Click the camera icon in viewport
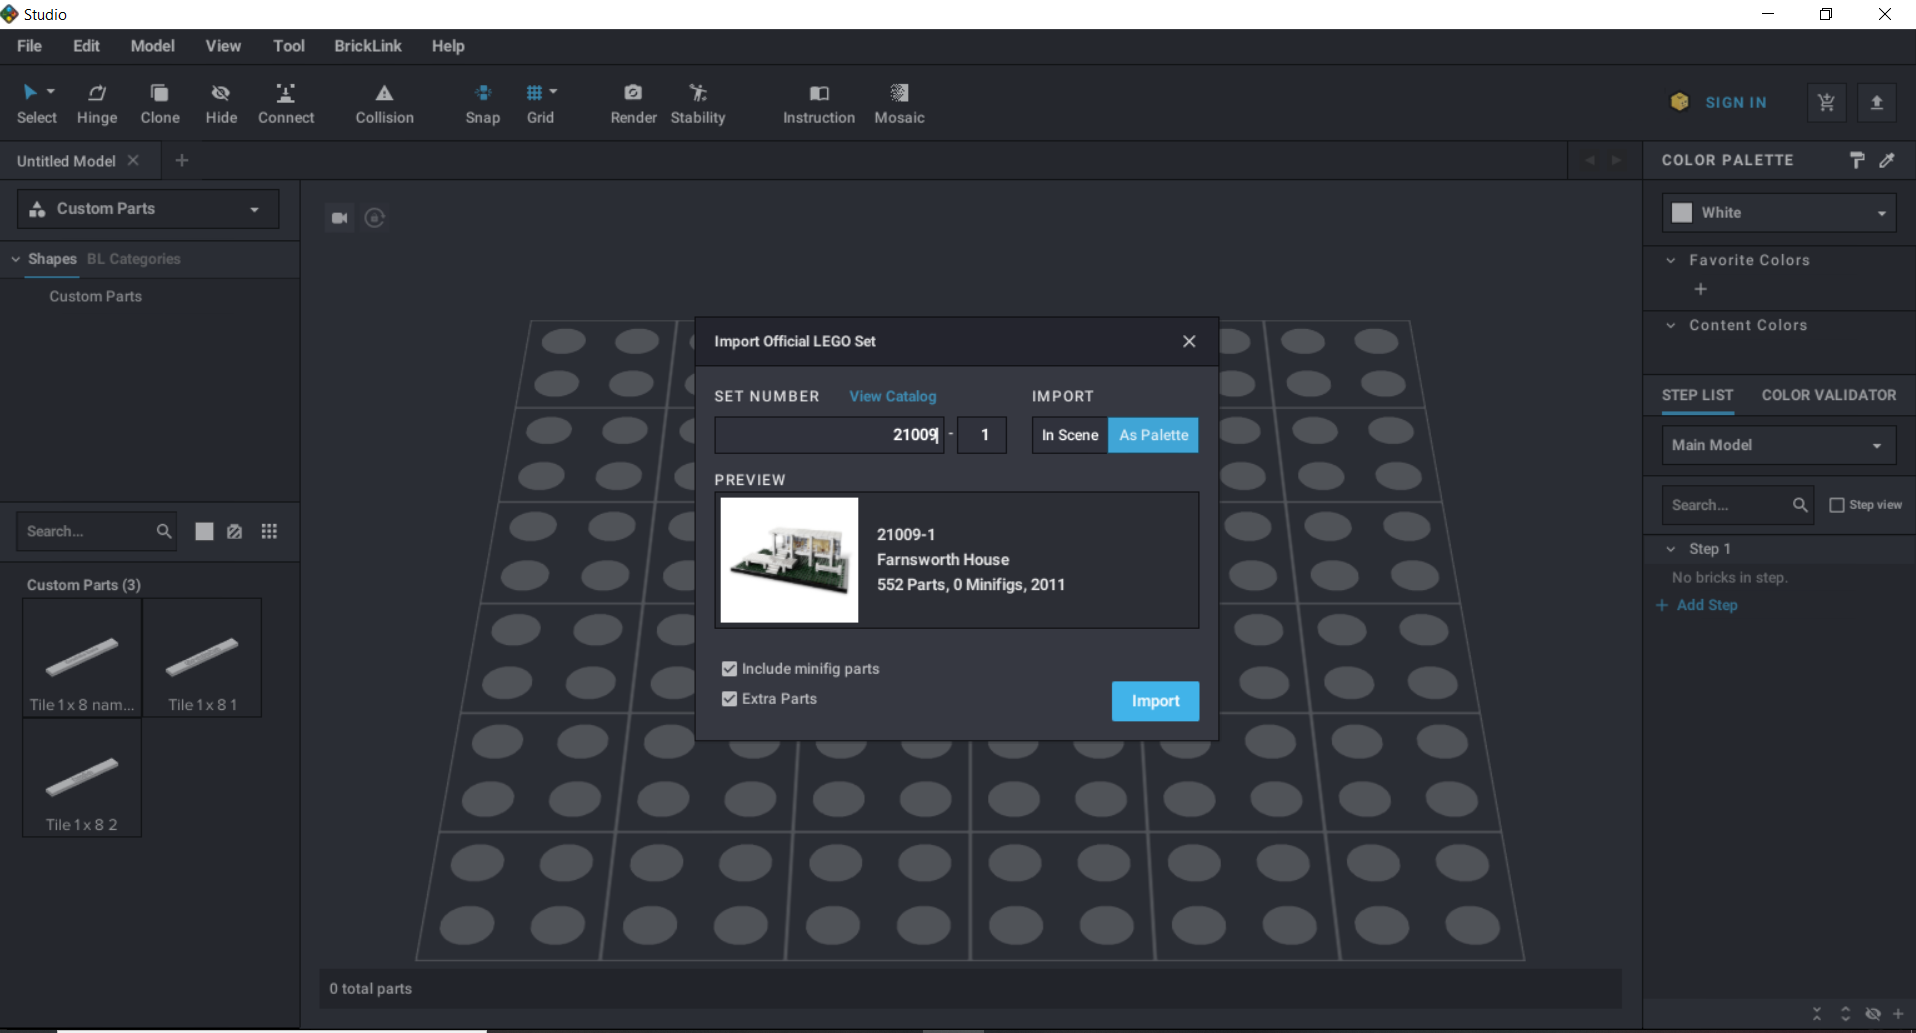 (x=340, y=218)
